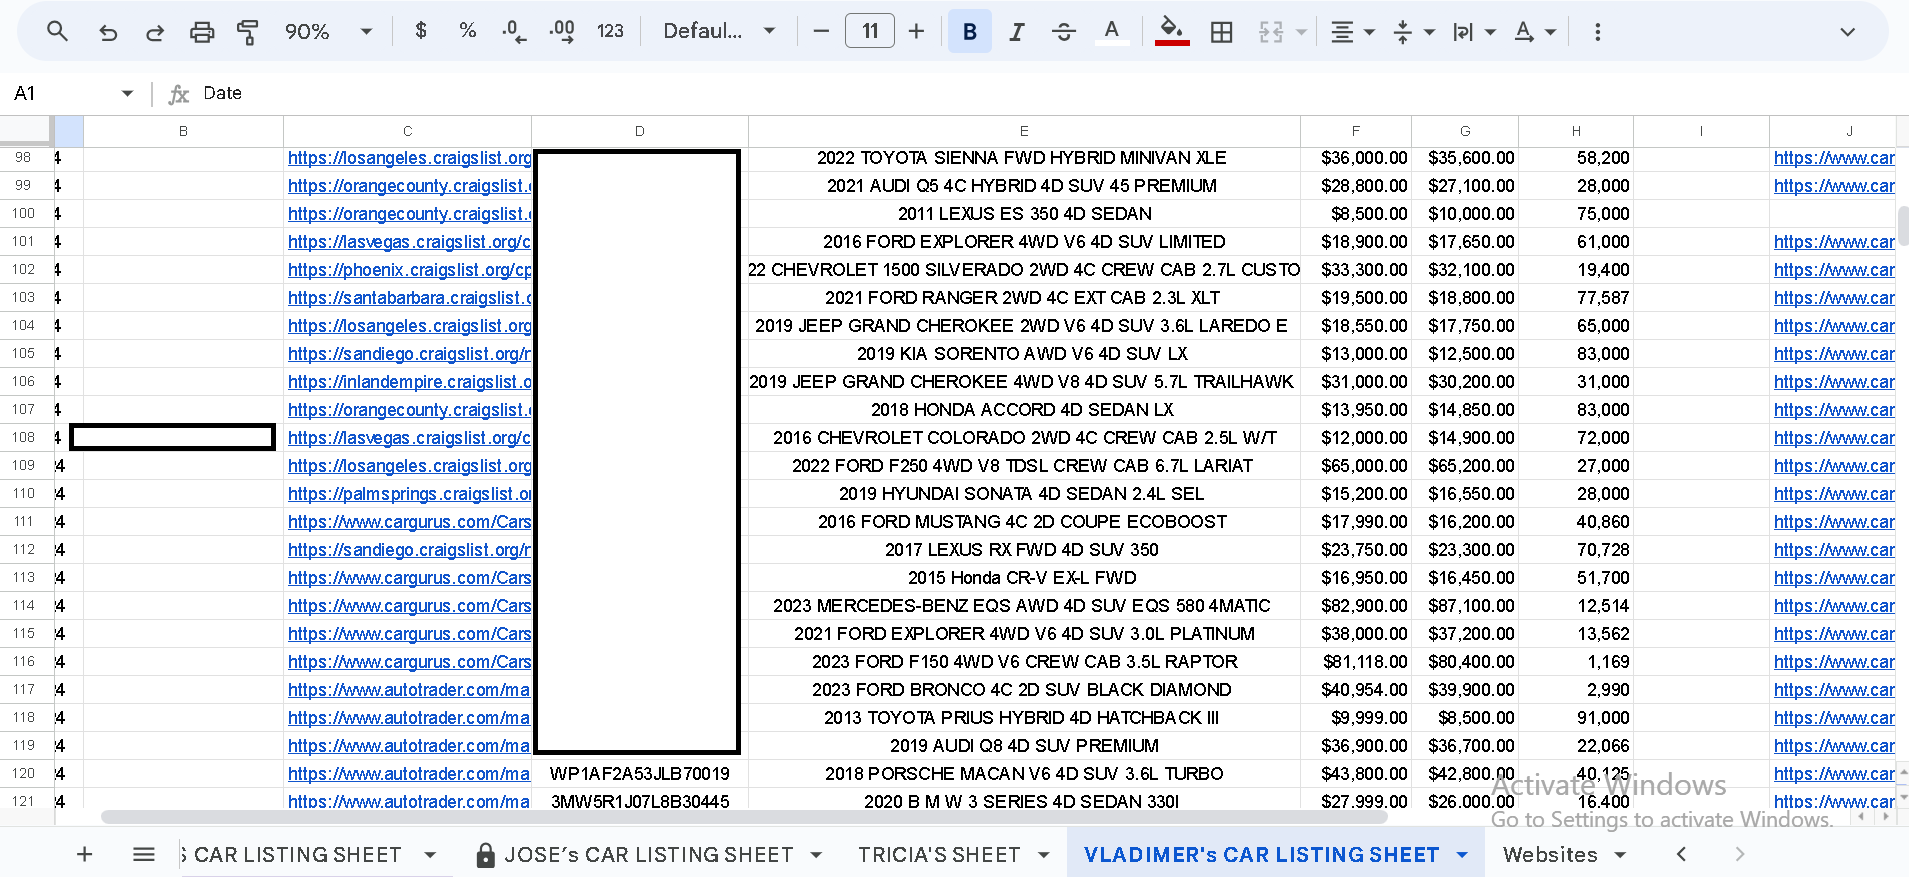
Task: Switch to TRICIA'S SHEET tab
Action: point(939,855)
